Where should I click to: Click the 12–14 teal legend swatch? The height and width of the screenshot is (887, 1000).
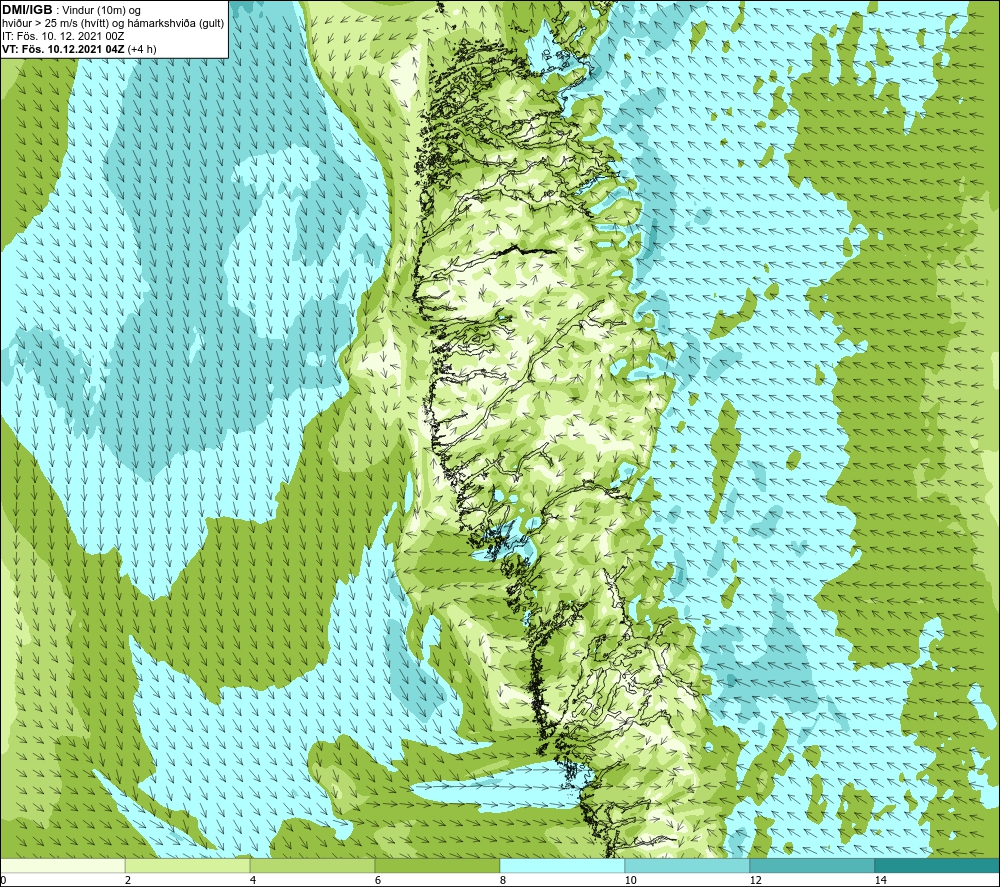pyautogui.click(x=812, y=865)
